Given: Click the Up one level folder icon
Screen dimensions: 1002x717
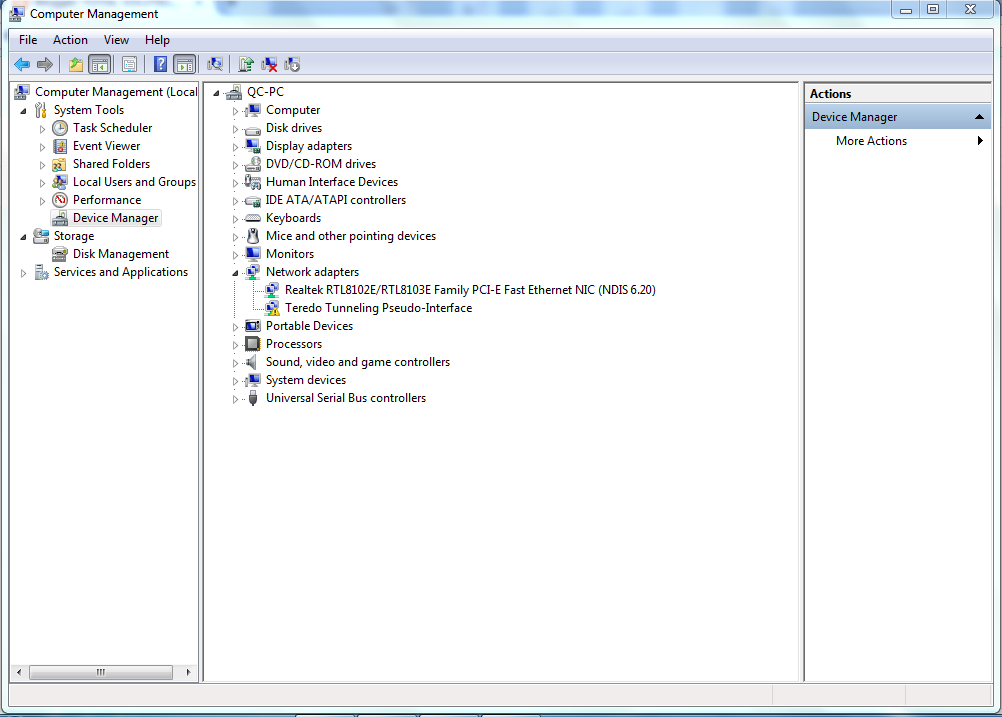Looking at the screenshot, I should coord(75,64).
